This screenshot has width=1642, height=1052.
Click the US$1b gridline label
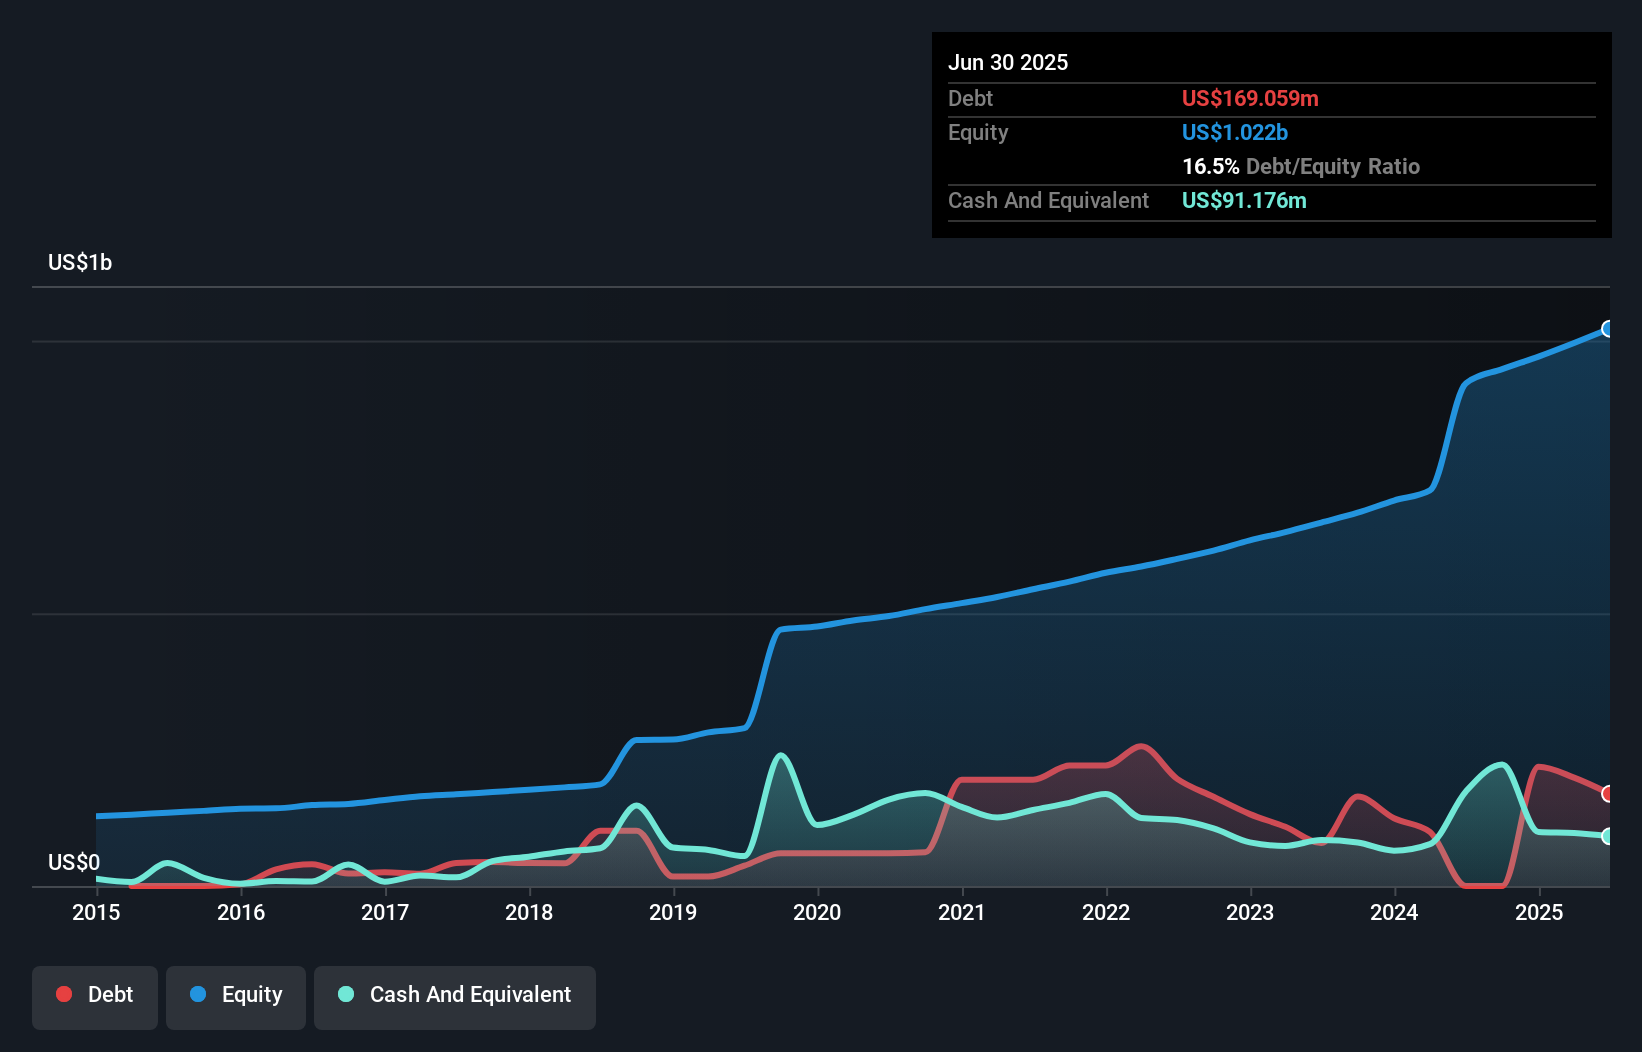pos(80,262)
